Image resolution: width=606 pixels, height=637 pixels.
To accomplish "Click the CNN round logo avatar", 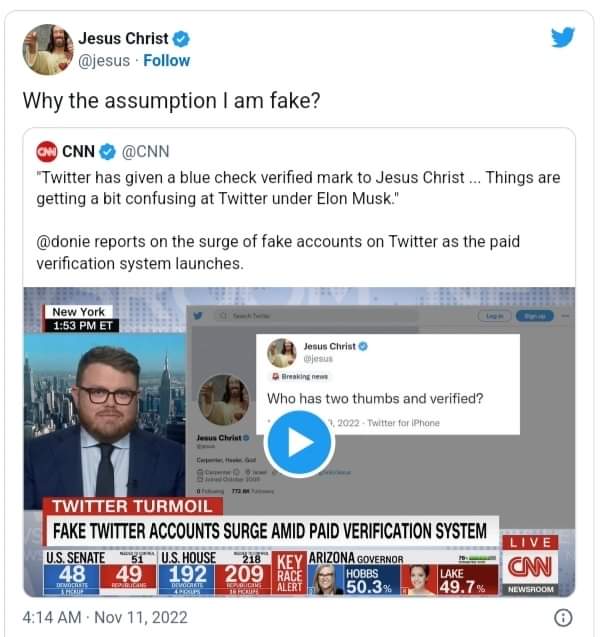I will (x=47, y=152).
